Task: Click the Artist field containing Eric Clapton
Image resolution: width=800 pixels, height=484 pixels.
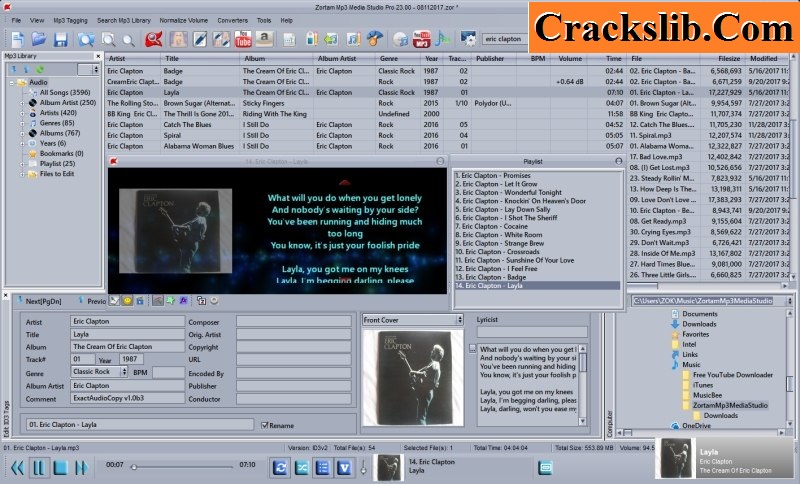Action: (128, 321)
